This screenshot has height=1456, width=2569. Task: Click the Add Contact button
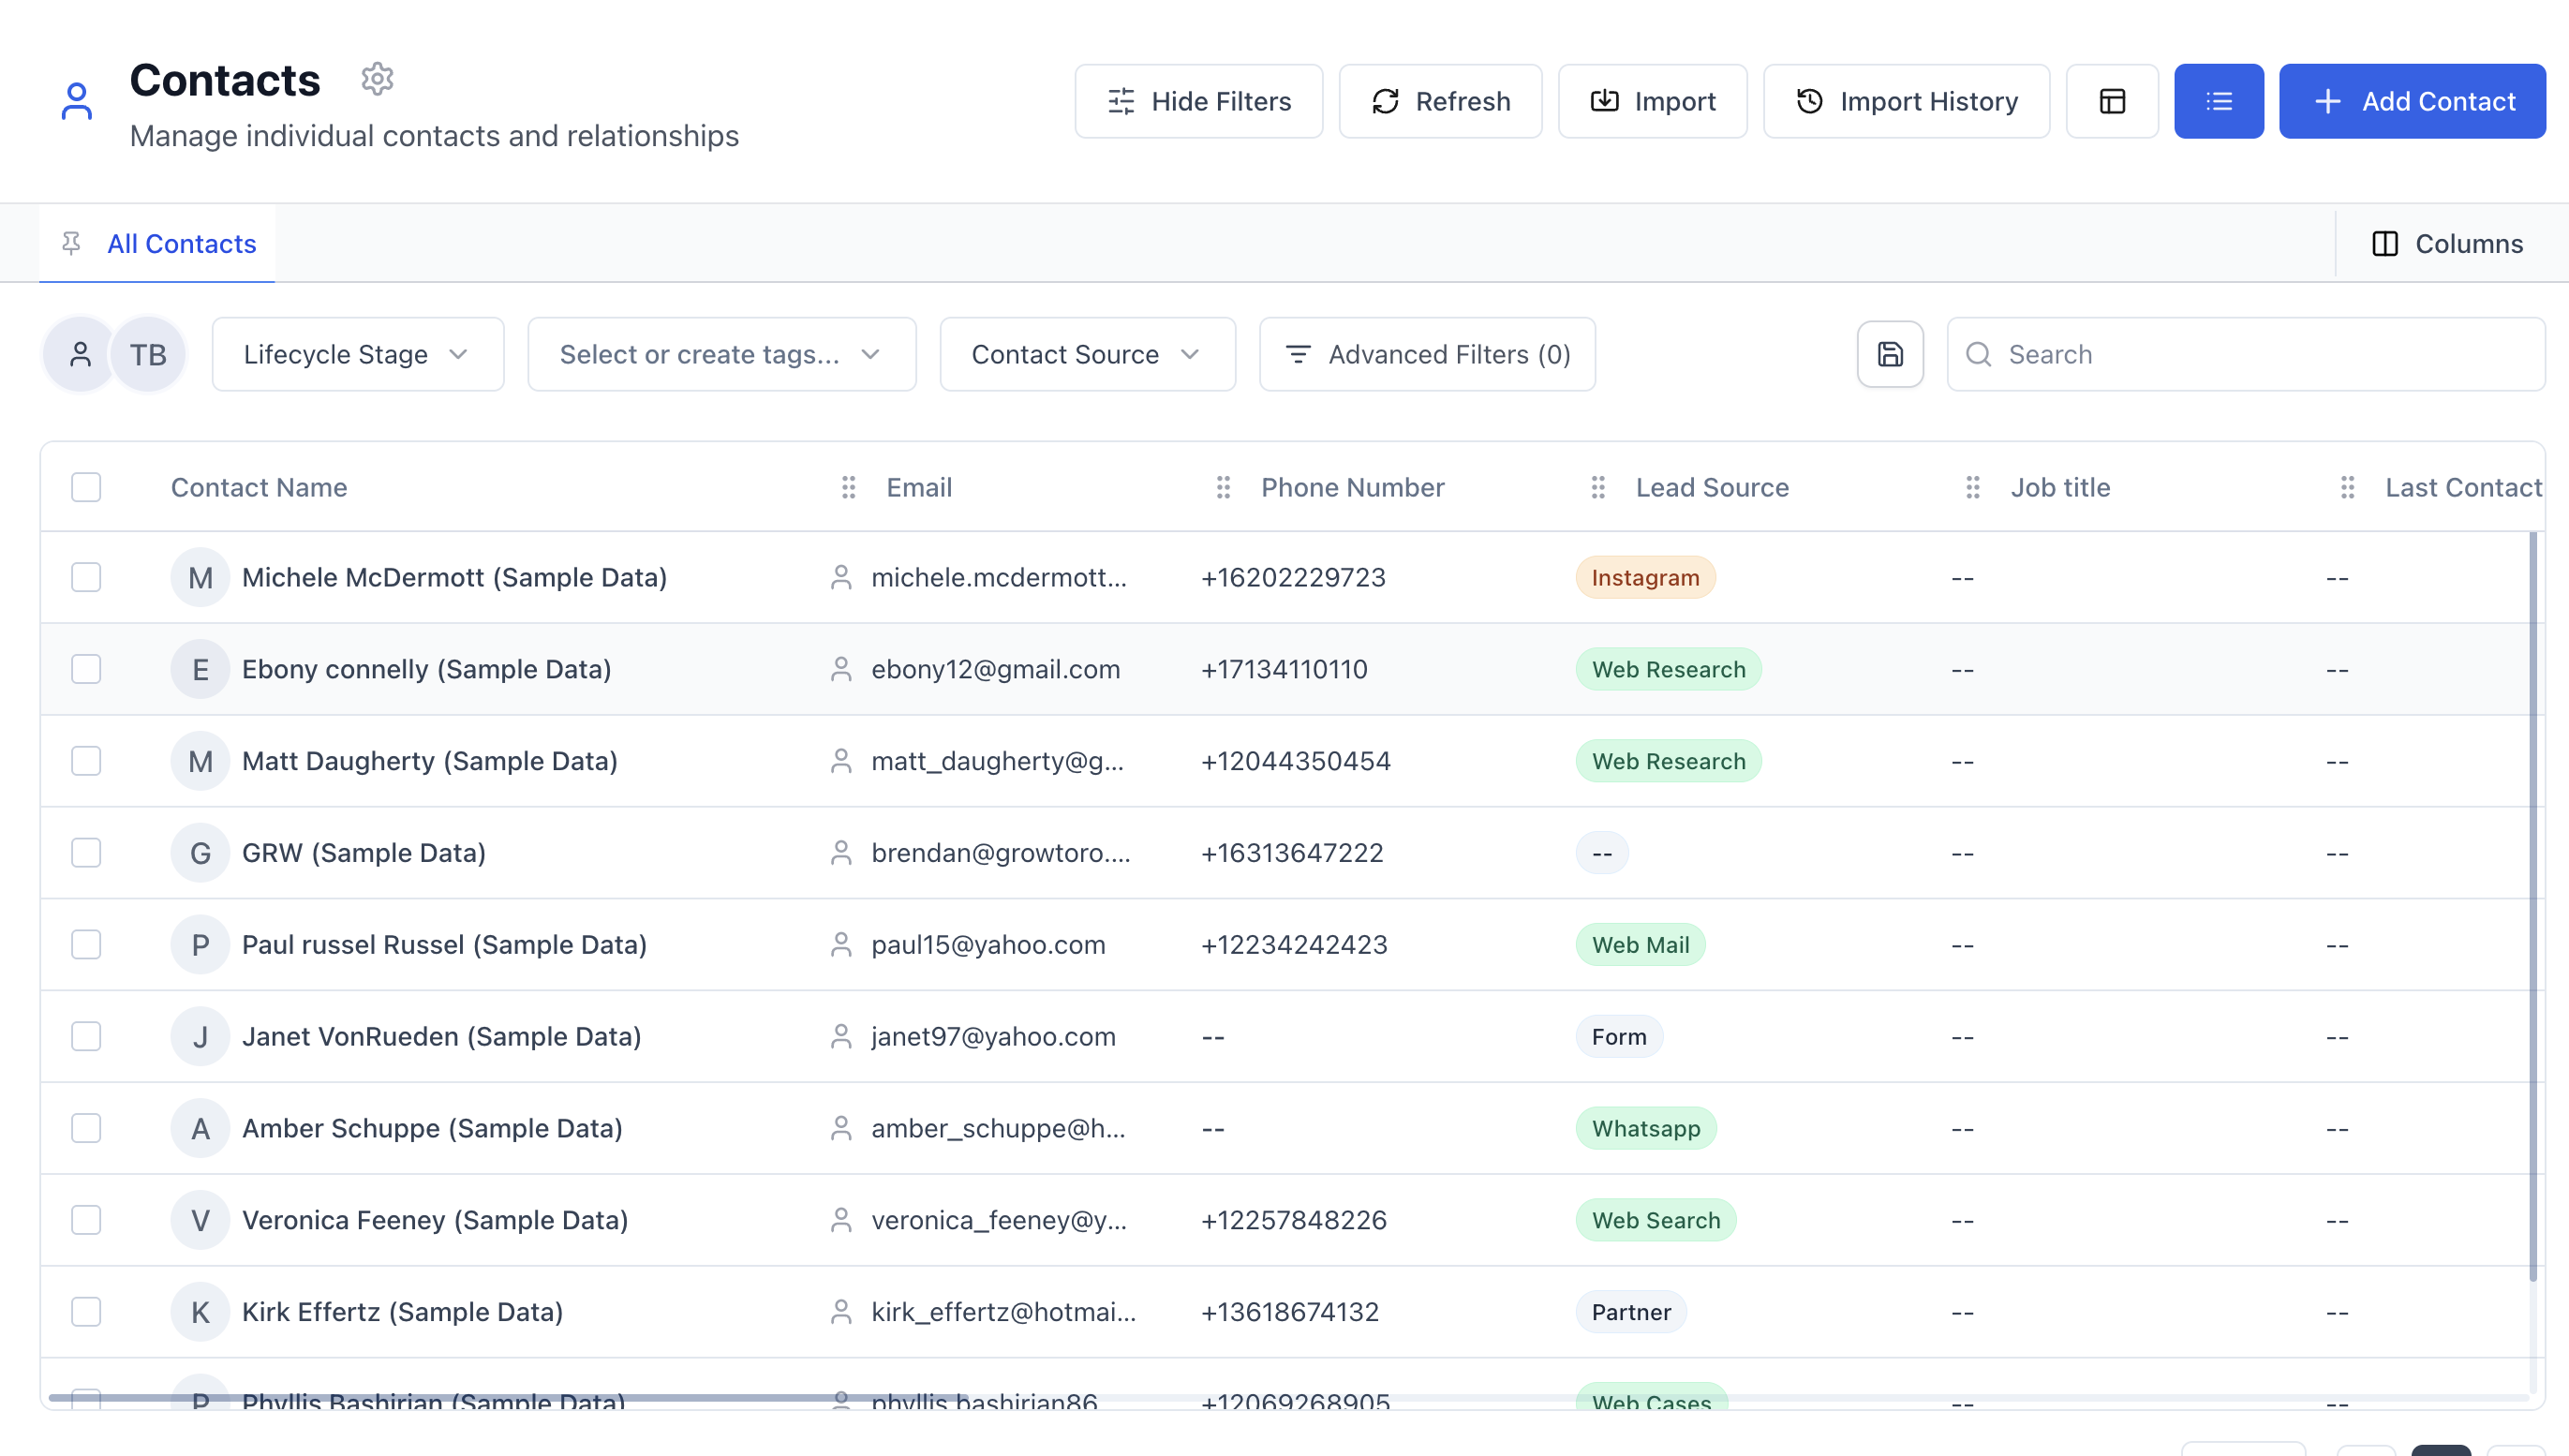point(2411,101)
